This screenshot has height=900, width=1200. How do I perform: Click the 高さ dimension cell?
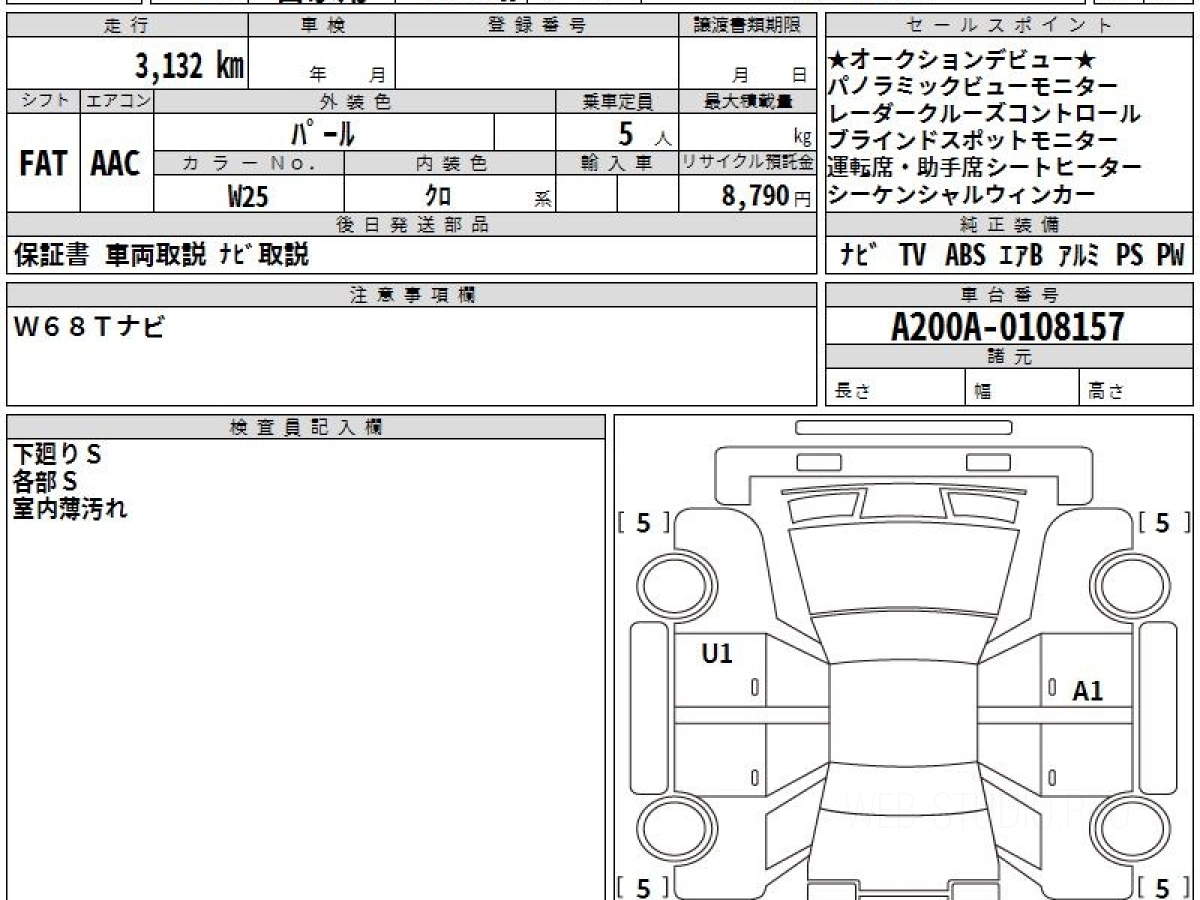coord(1136,388)
